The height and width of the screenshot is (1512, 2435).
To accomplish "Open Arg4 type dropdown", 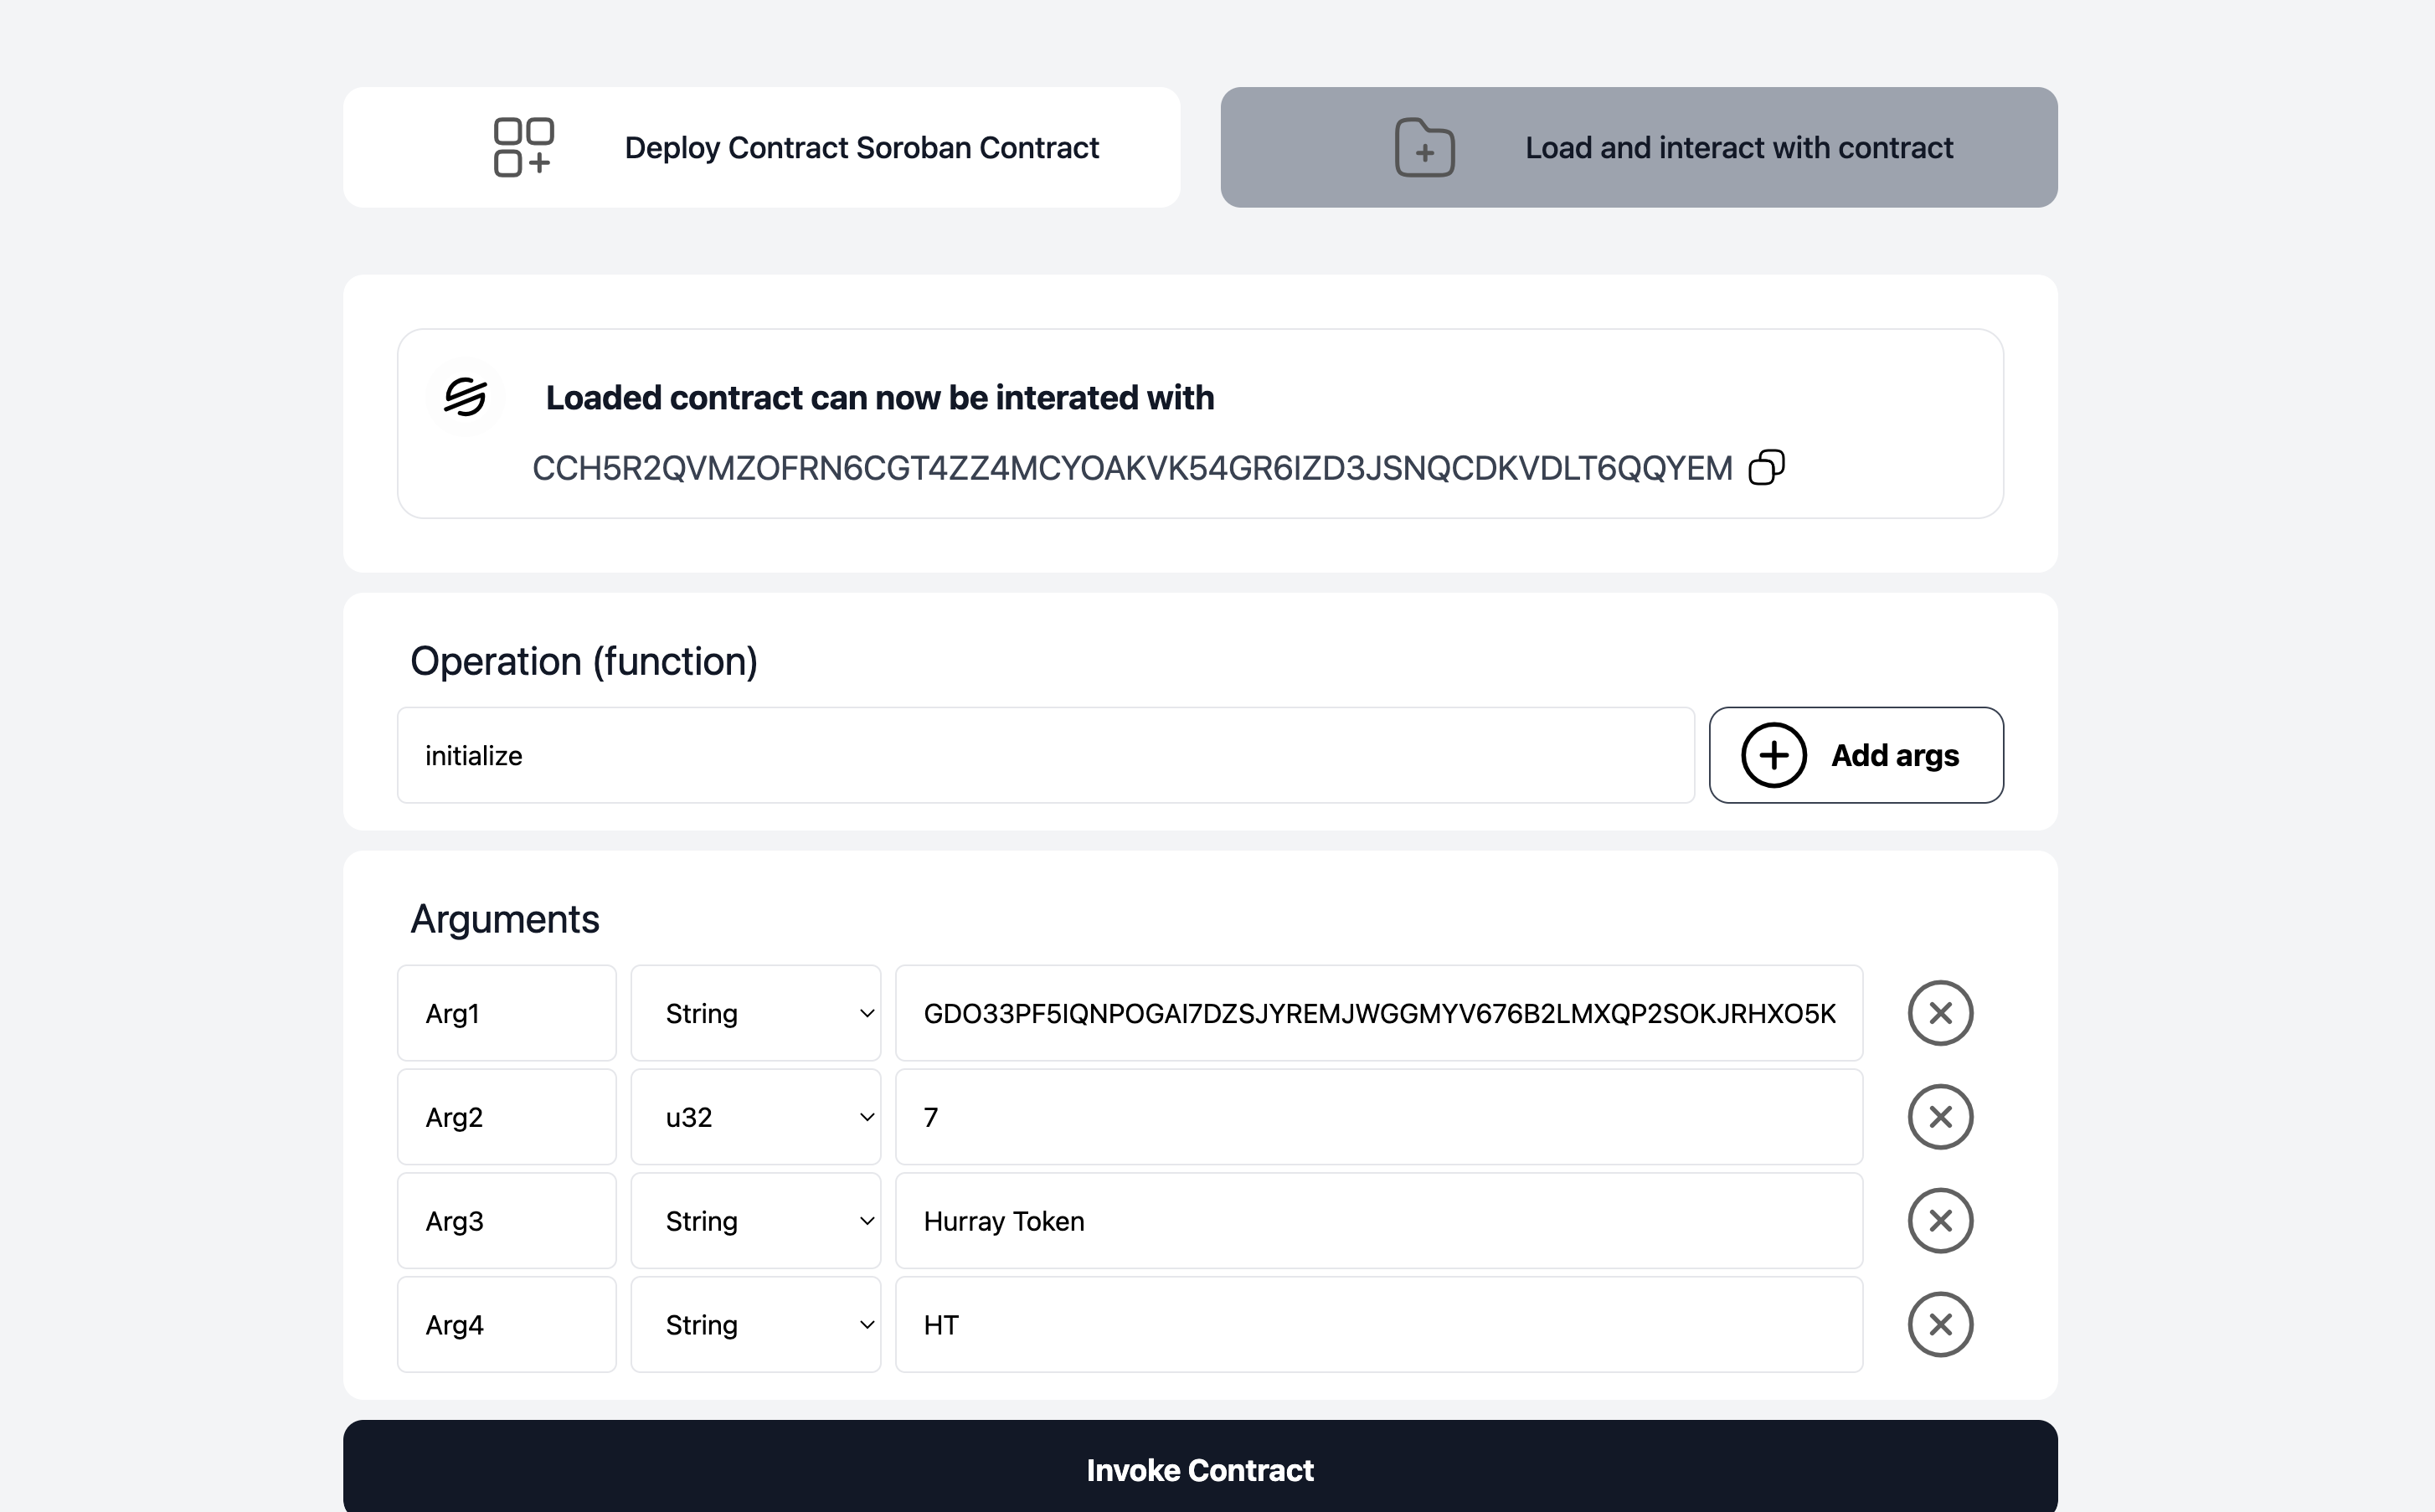I will [x=755, y=1325].
